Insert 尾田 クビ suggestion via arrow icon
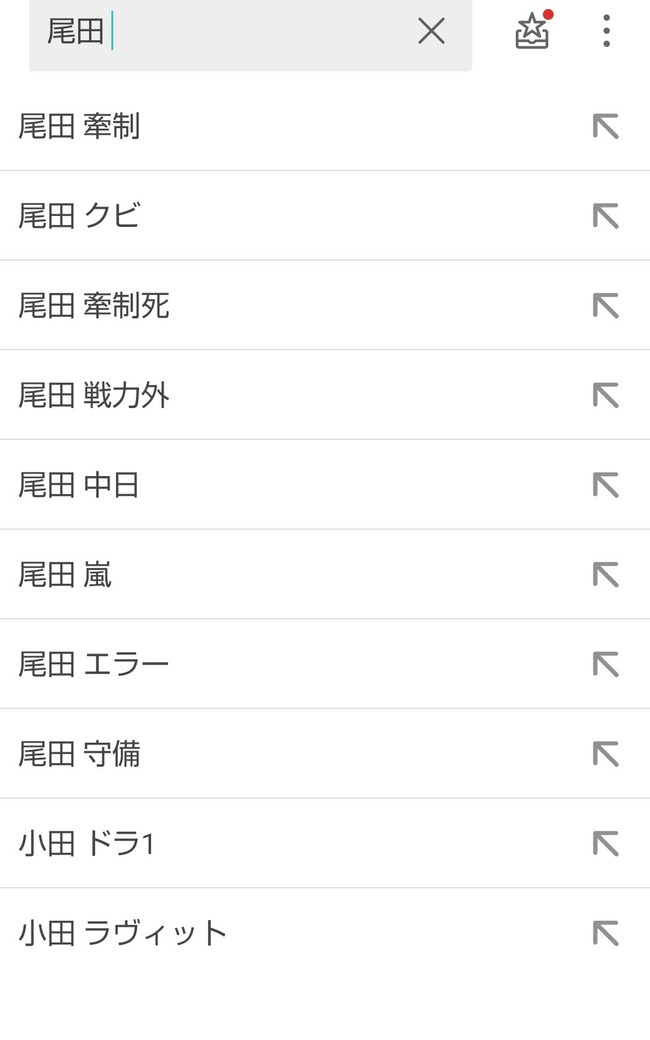Viewport: 650px width, 1040px height. [x=606, y=216]
